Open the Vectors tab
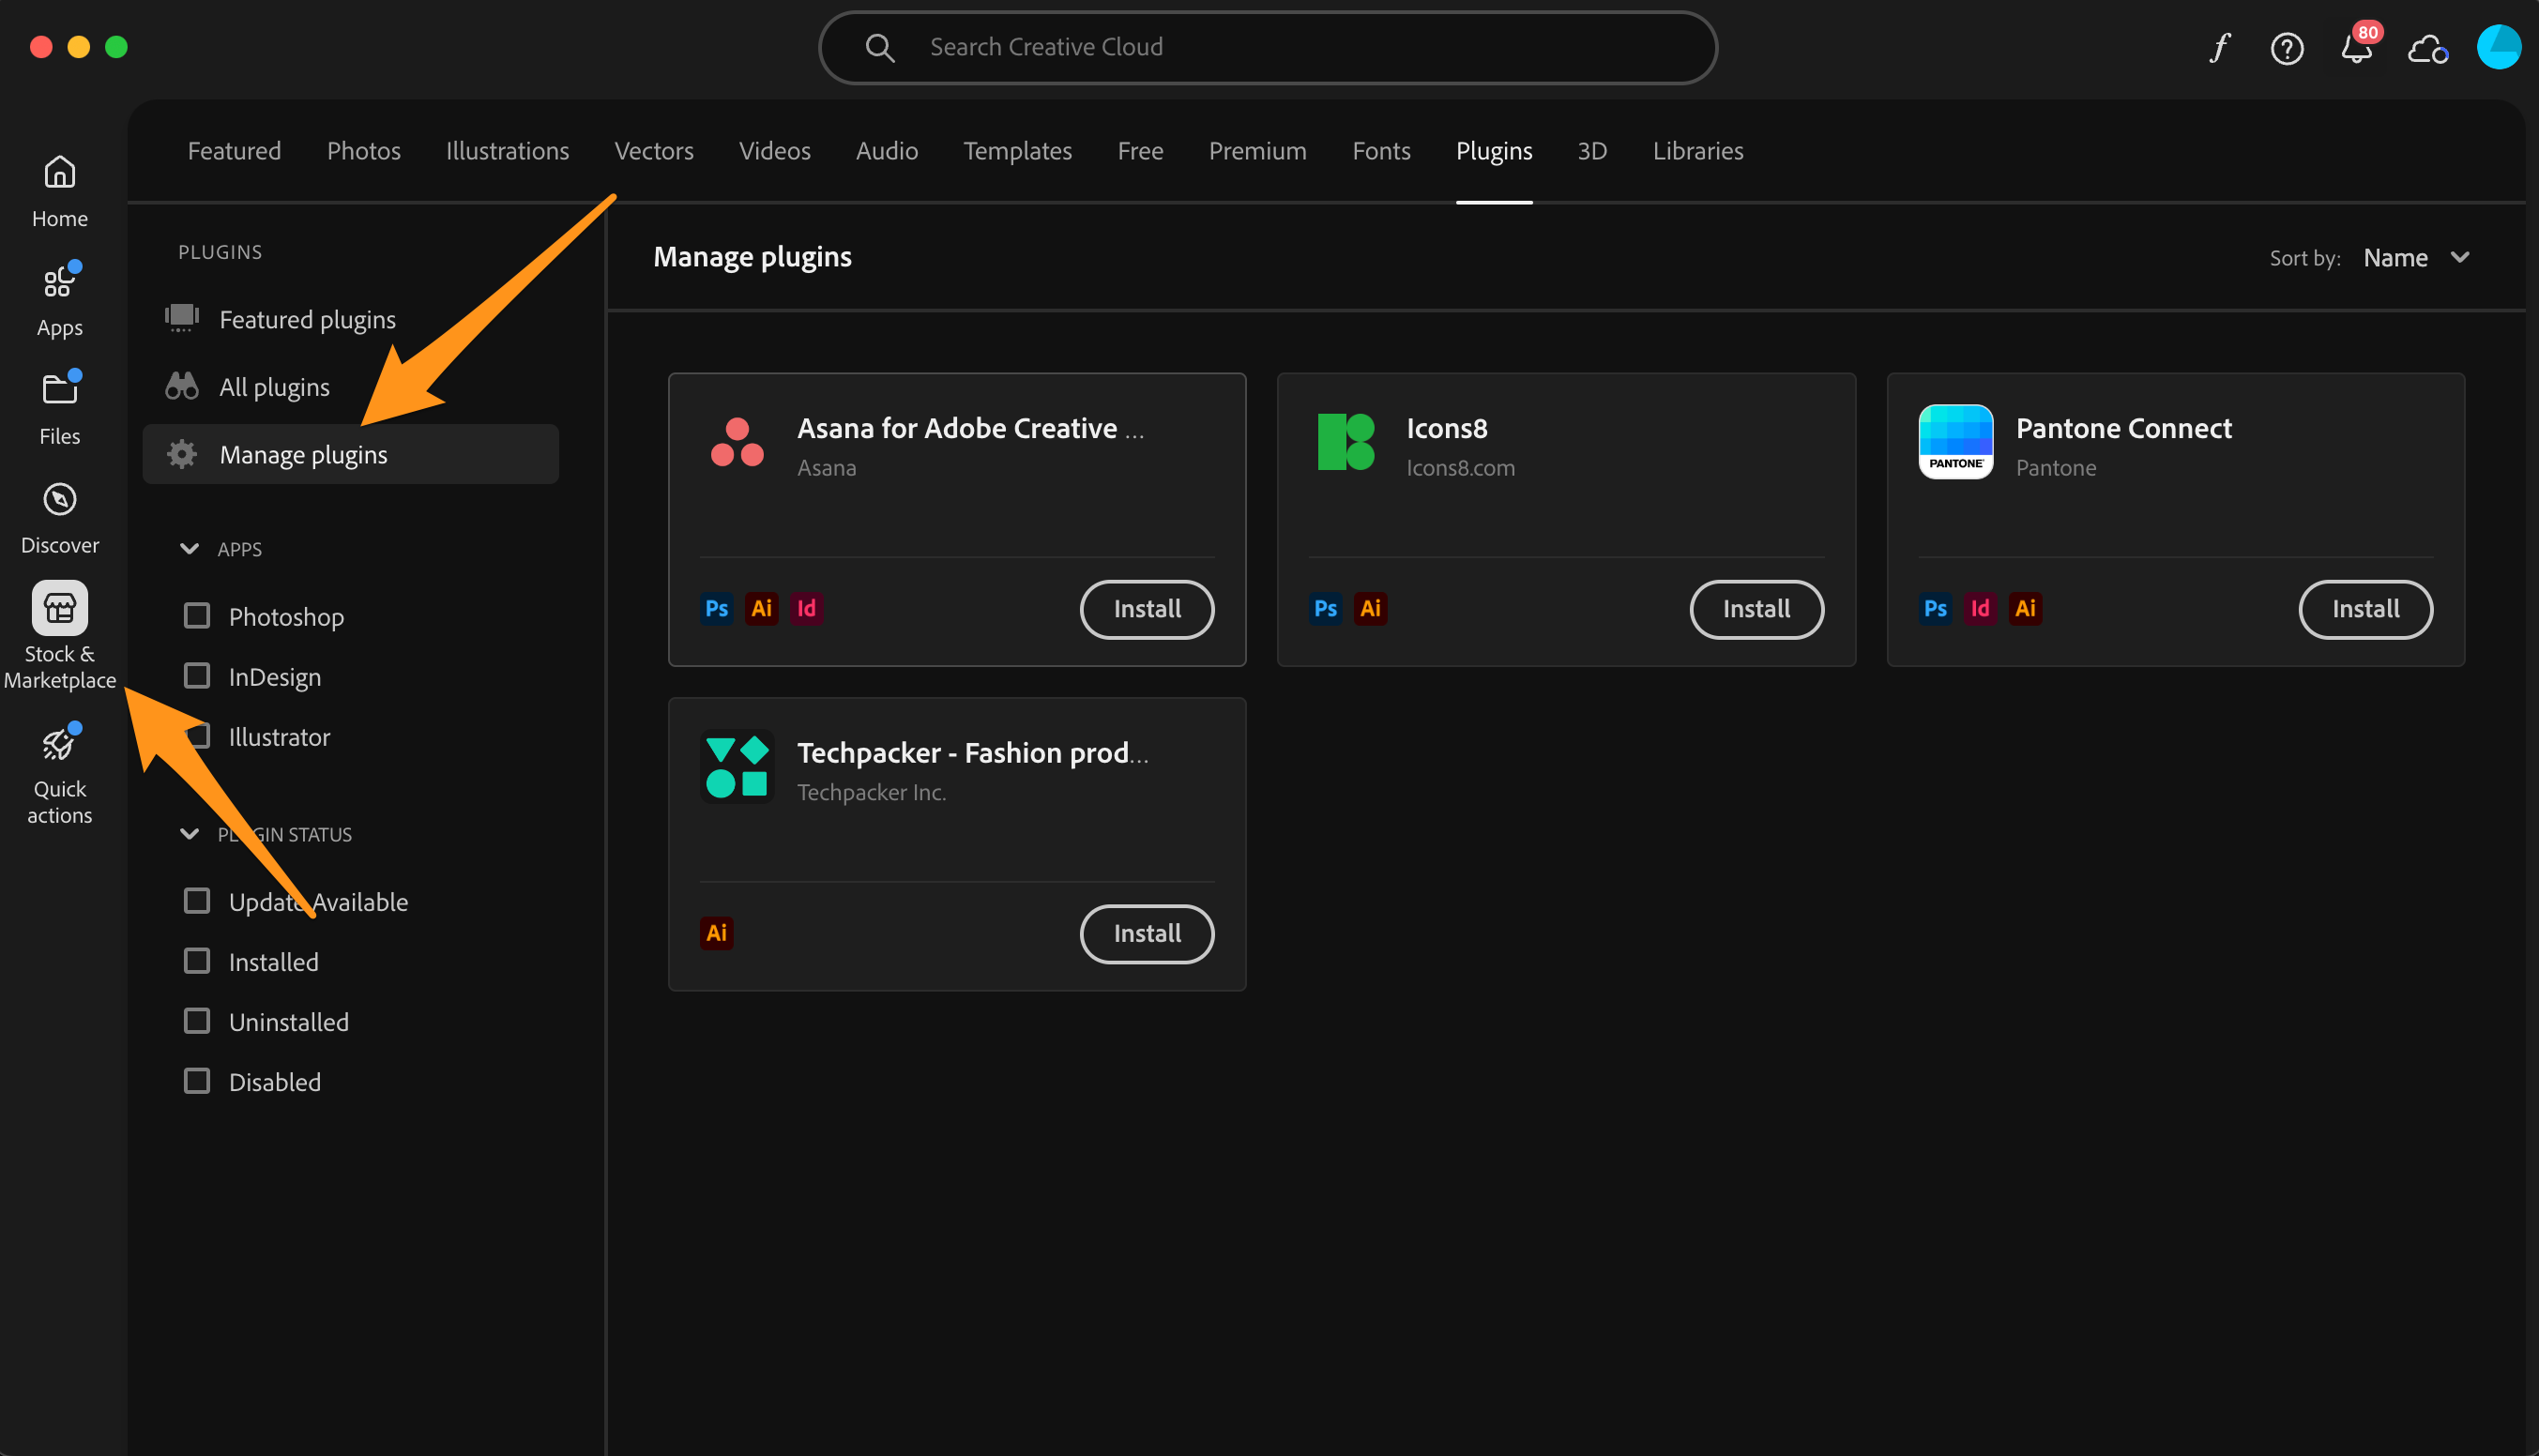The image size is (2539, 1456). coord(653,151)
